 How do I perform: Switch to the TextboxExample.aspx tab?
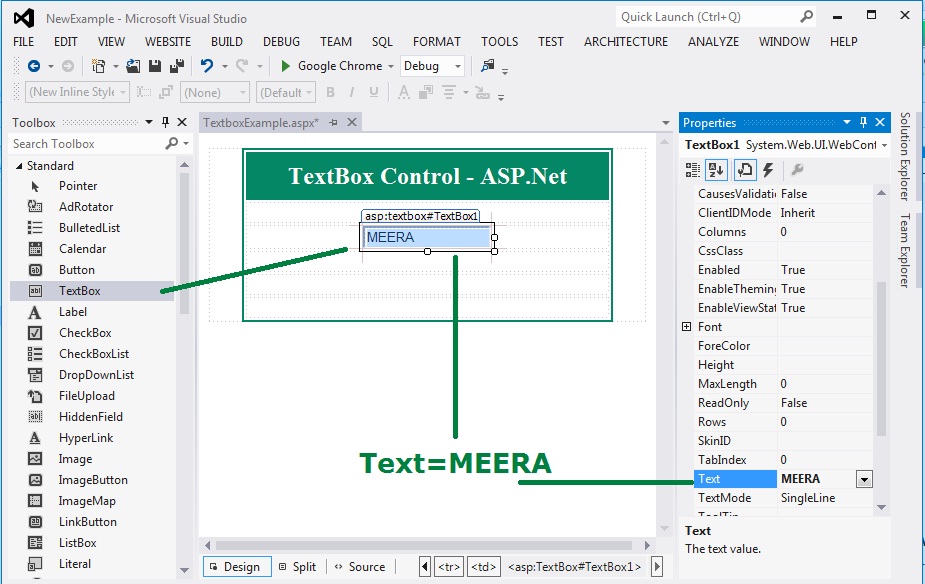(x=260, y=122)
